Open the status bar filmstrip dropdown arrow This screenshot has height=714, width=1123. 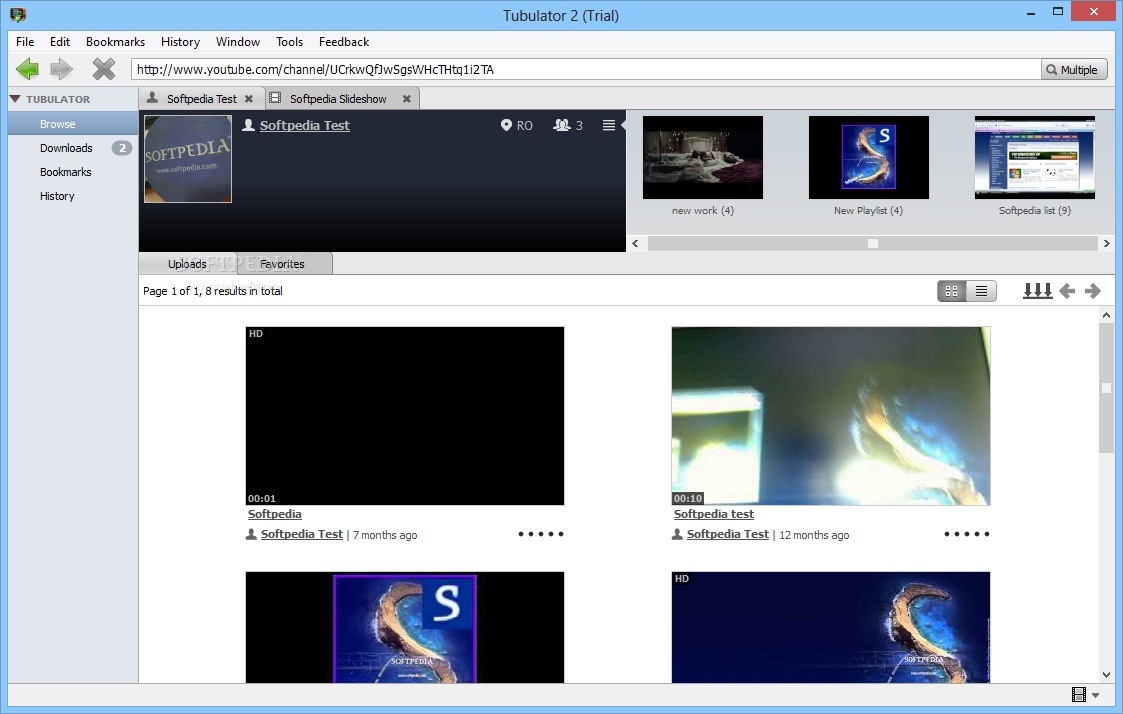[1096, 695]
